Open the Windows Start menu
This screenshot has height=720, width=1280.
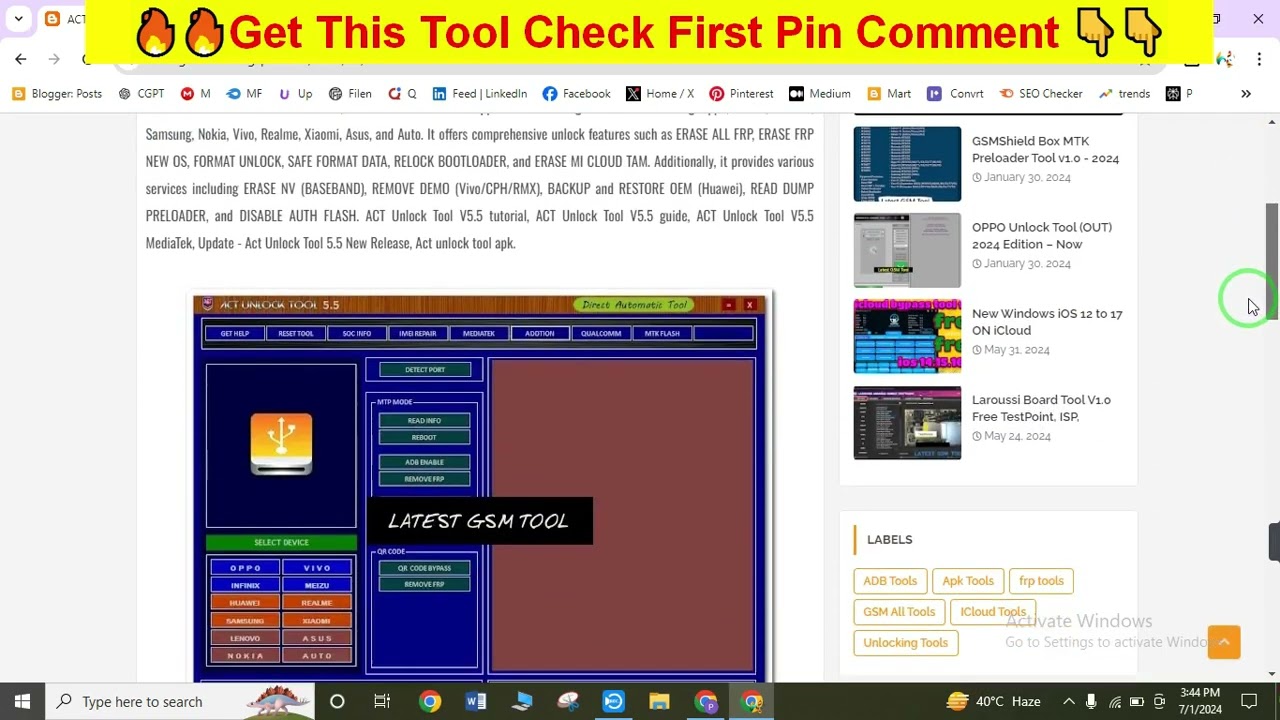point(22,701)
